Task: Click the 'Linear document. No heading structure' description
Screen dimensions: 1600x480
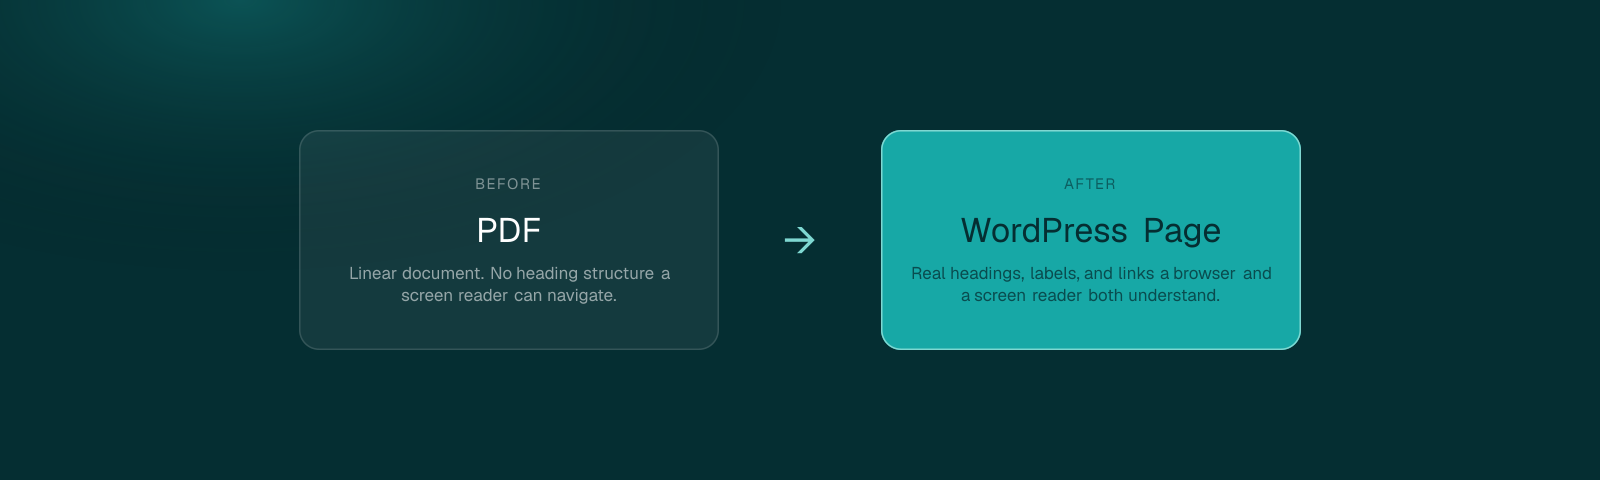Action: 509,284
